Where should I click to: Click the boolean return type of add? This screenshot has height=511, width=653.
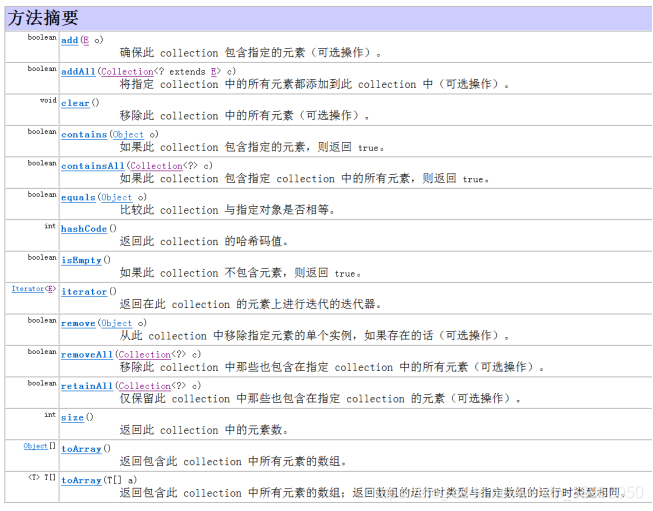[42, 37]
